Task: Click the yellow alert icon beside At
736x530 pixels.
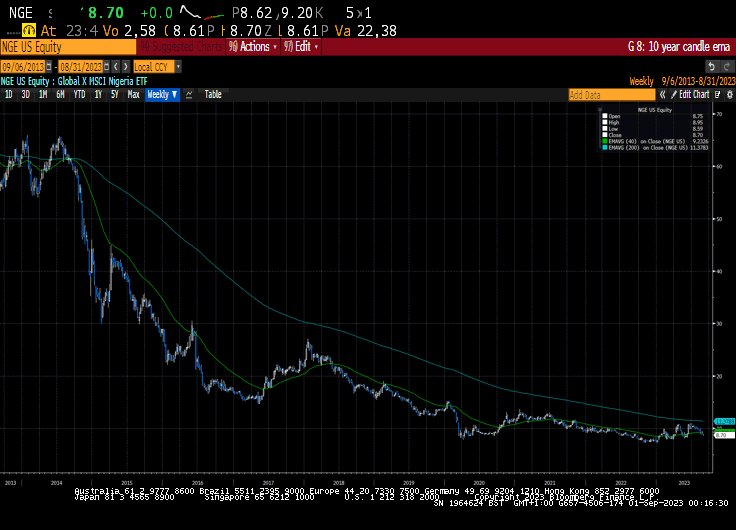Action: pos(29,31)
